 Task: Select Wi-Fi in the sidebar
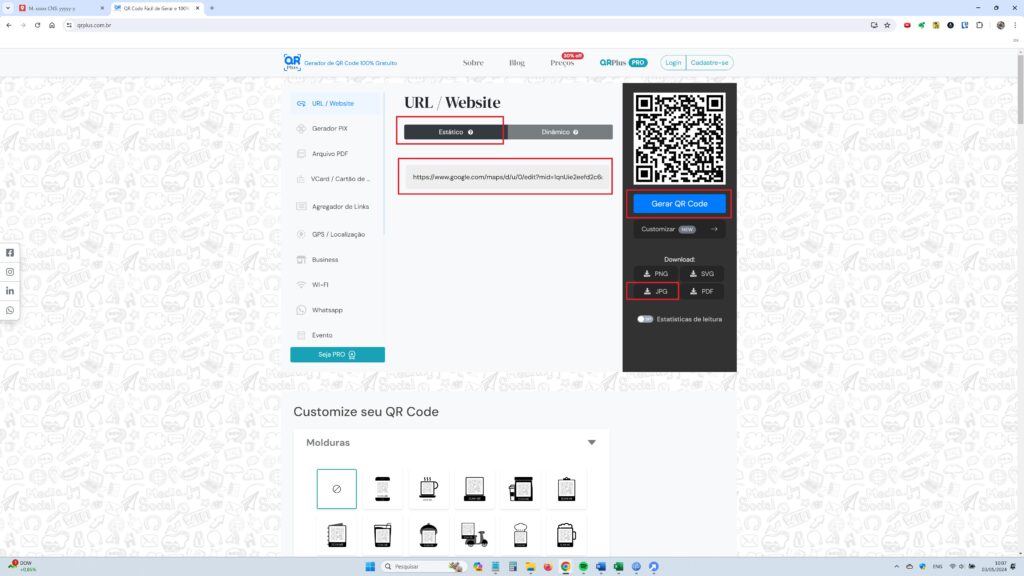[x=336, y=285]
